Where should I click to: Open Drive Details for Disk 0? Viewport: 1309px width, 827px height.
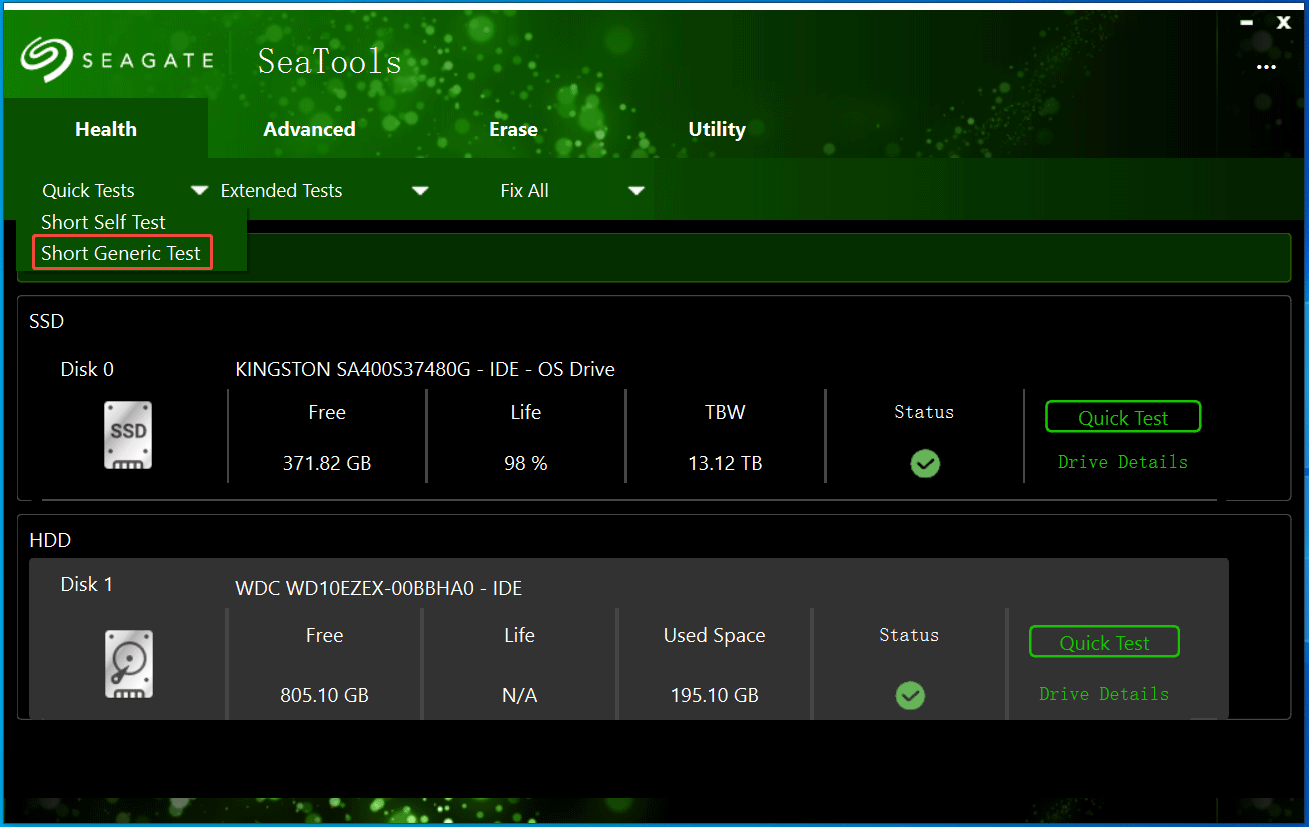pyautogui.click(x=1122, y=462)
